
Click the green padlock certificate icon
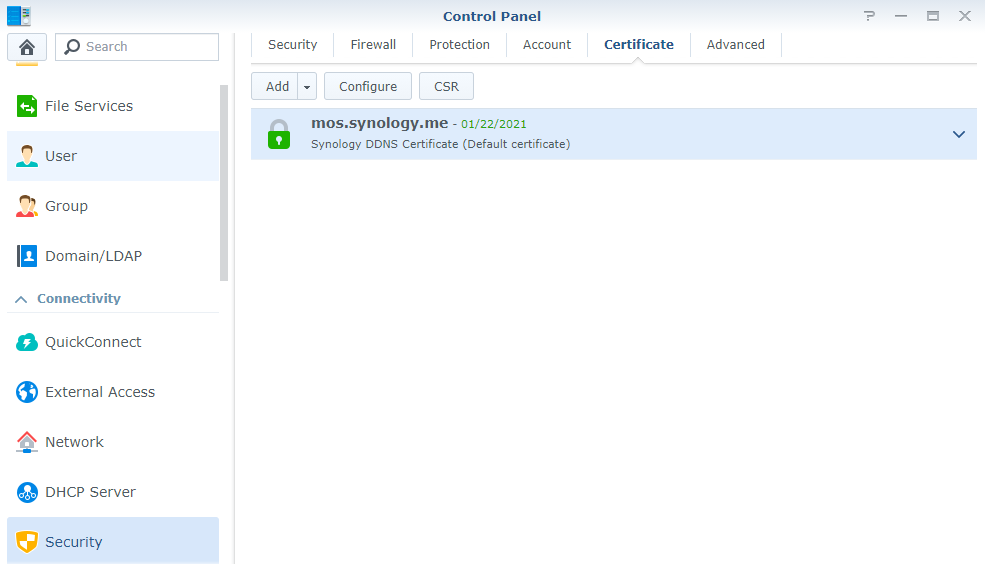click(279, 134)
